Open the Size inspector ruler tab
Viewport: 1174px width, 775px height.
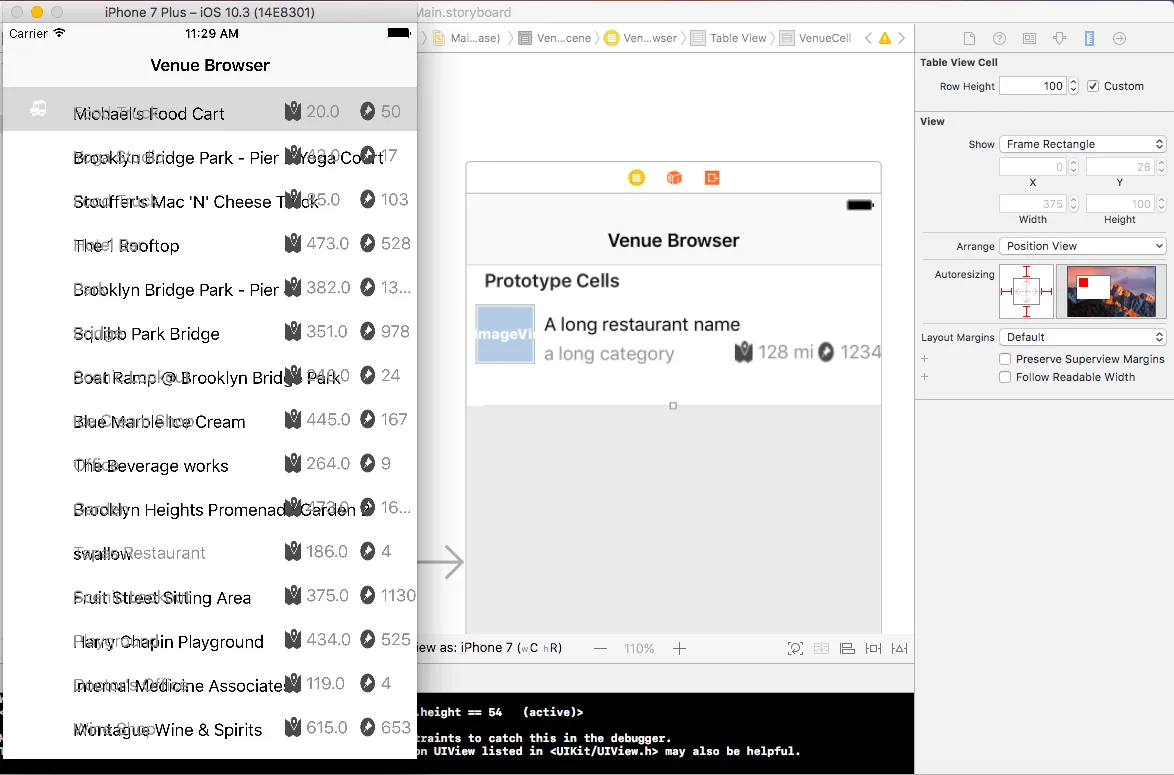tap(1089, 38)
